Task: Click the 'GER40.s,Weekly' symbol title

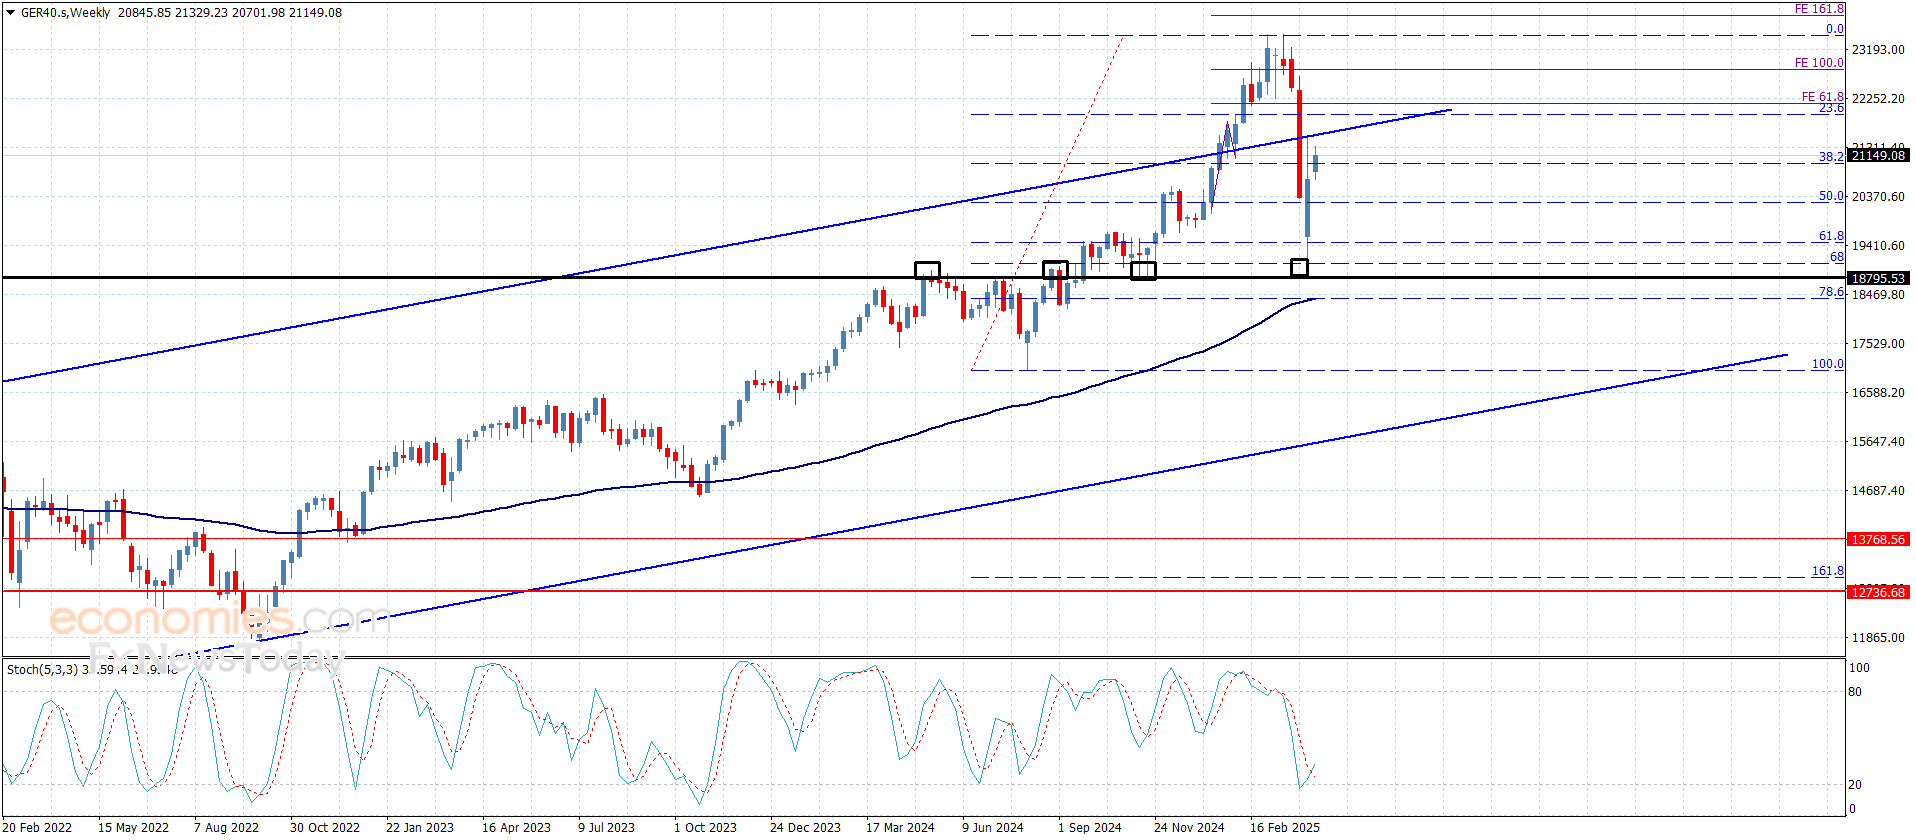Action: click(x=66, y=13)
